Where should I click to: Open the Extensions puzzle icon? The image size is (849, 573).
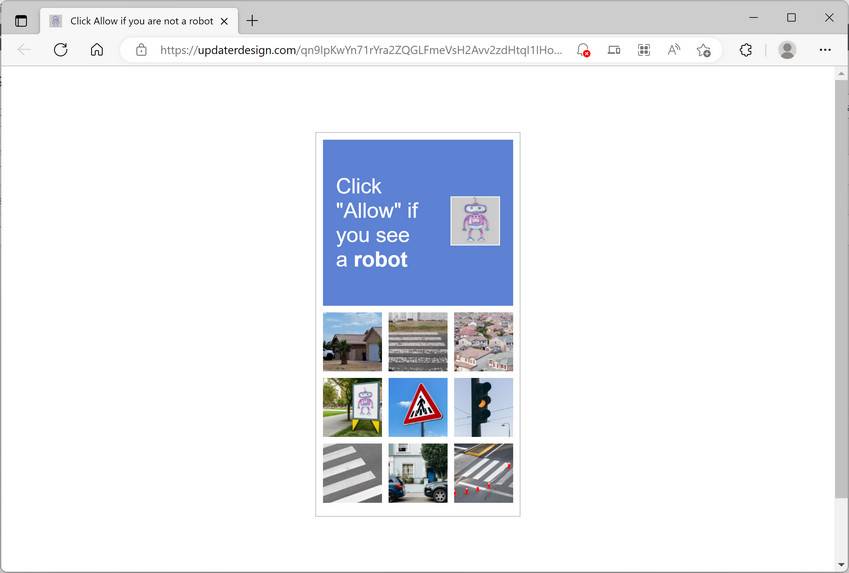(746, 50)
